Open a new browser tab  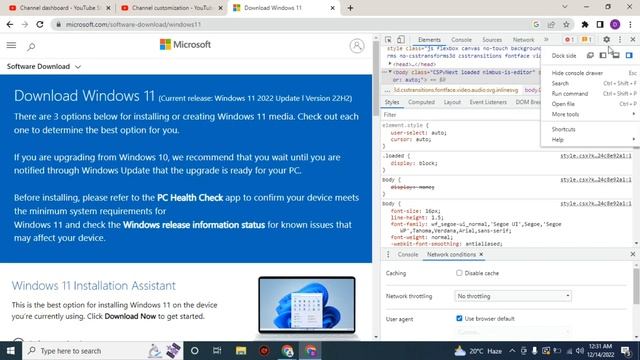pos(350,8)
